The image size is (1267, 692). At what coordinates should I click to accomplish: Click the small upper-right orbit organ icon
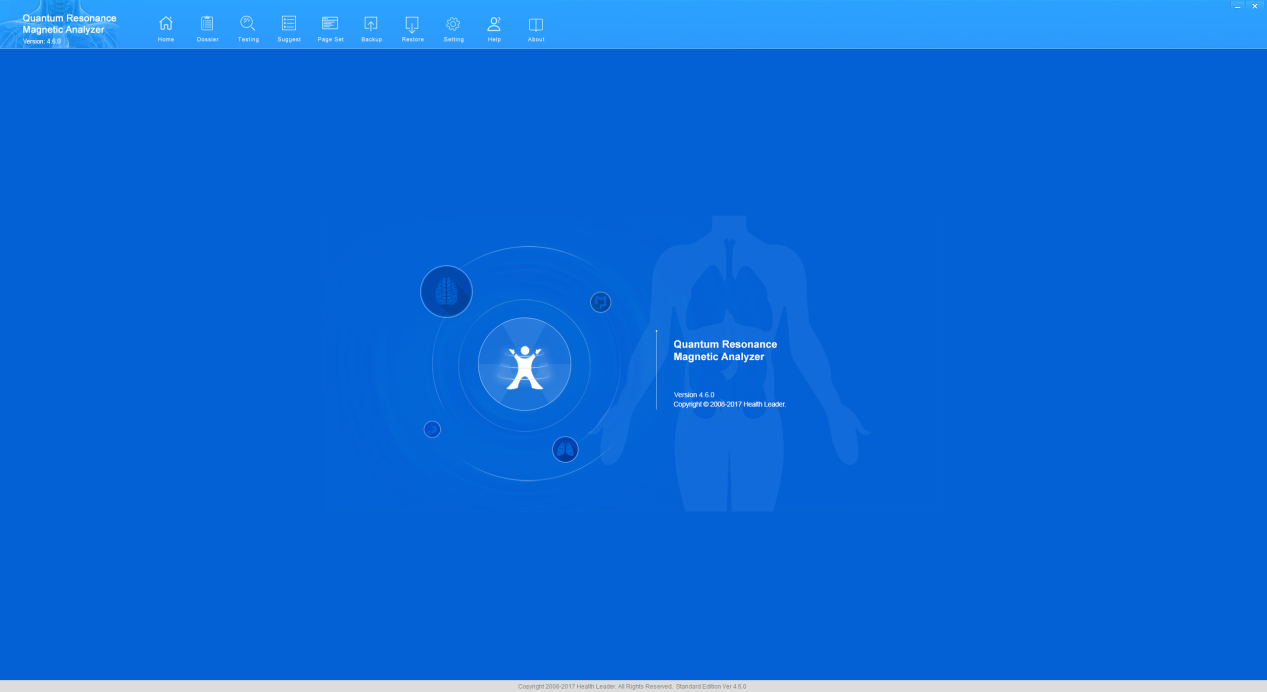pos(600,302)
